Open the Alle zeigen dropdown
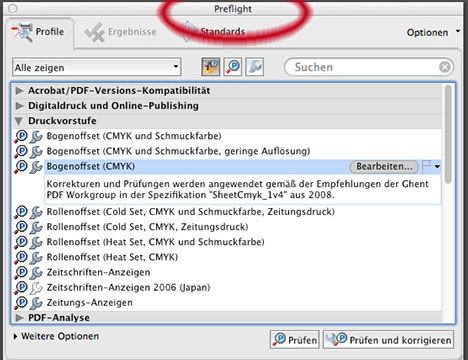 tap(97, 67)
